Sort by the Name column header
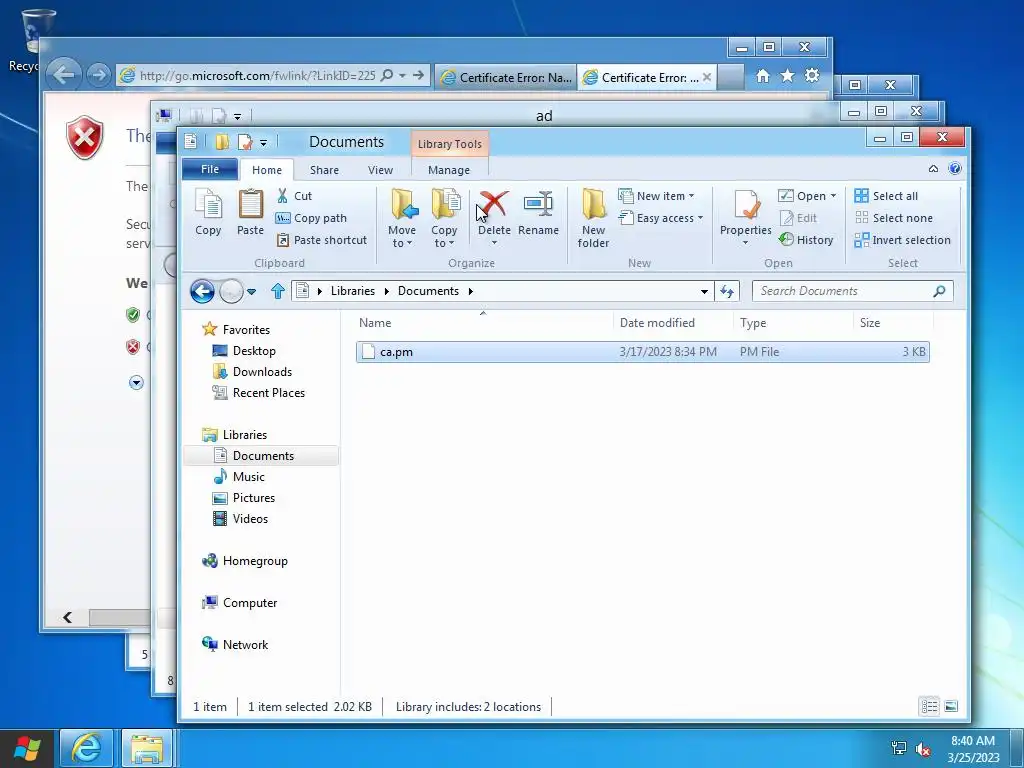Viewport: 1024px width, 768px height. [x=483, y=323]
